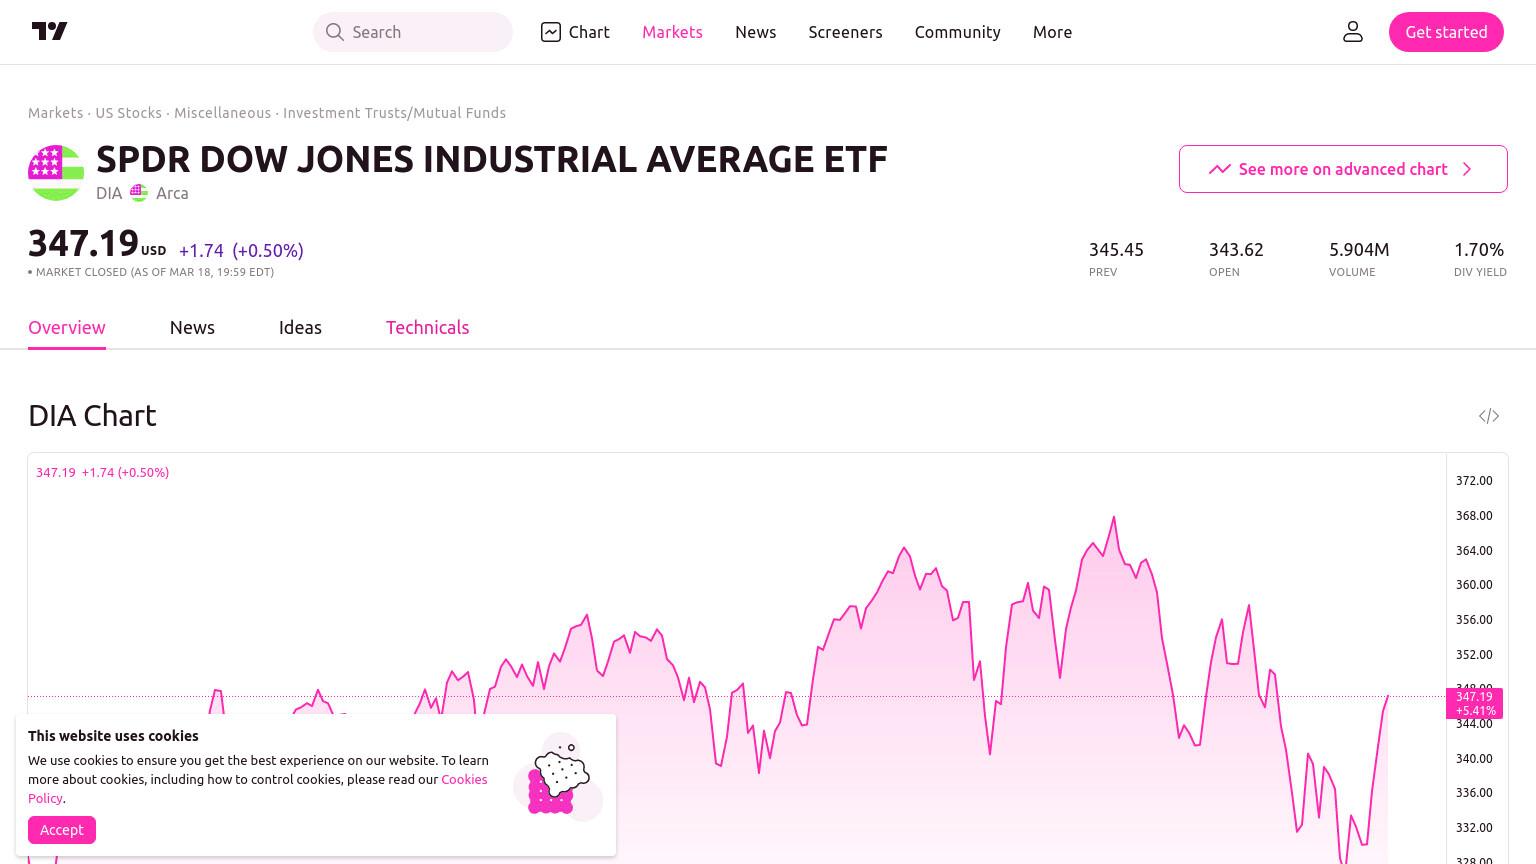Screen dimensions: 1536x864
Task: Select the Overview tab
Action: tap(67, 328)
